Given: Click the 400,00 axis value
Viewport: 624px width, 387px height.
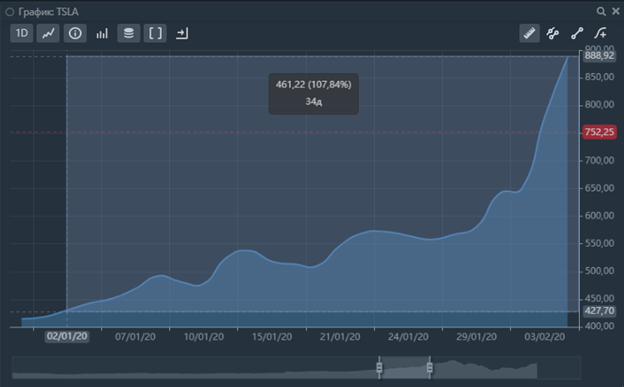Looking at the screenshot, I should (599, 326).
